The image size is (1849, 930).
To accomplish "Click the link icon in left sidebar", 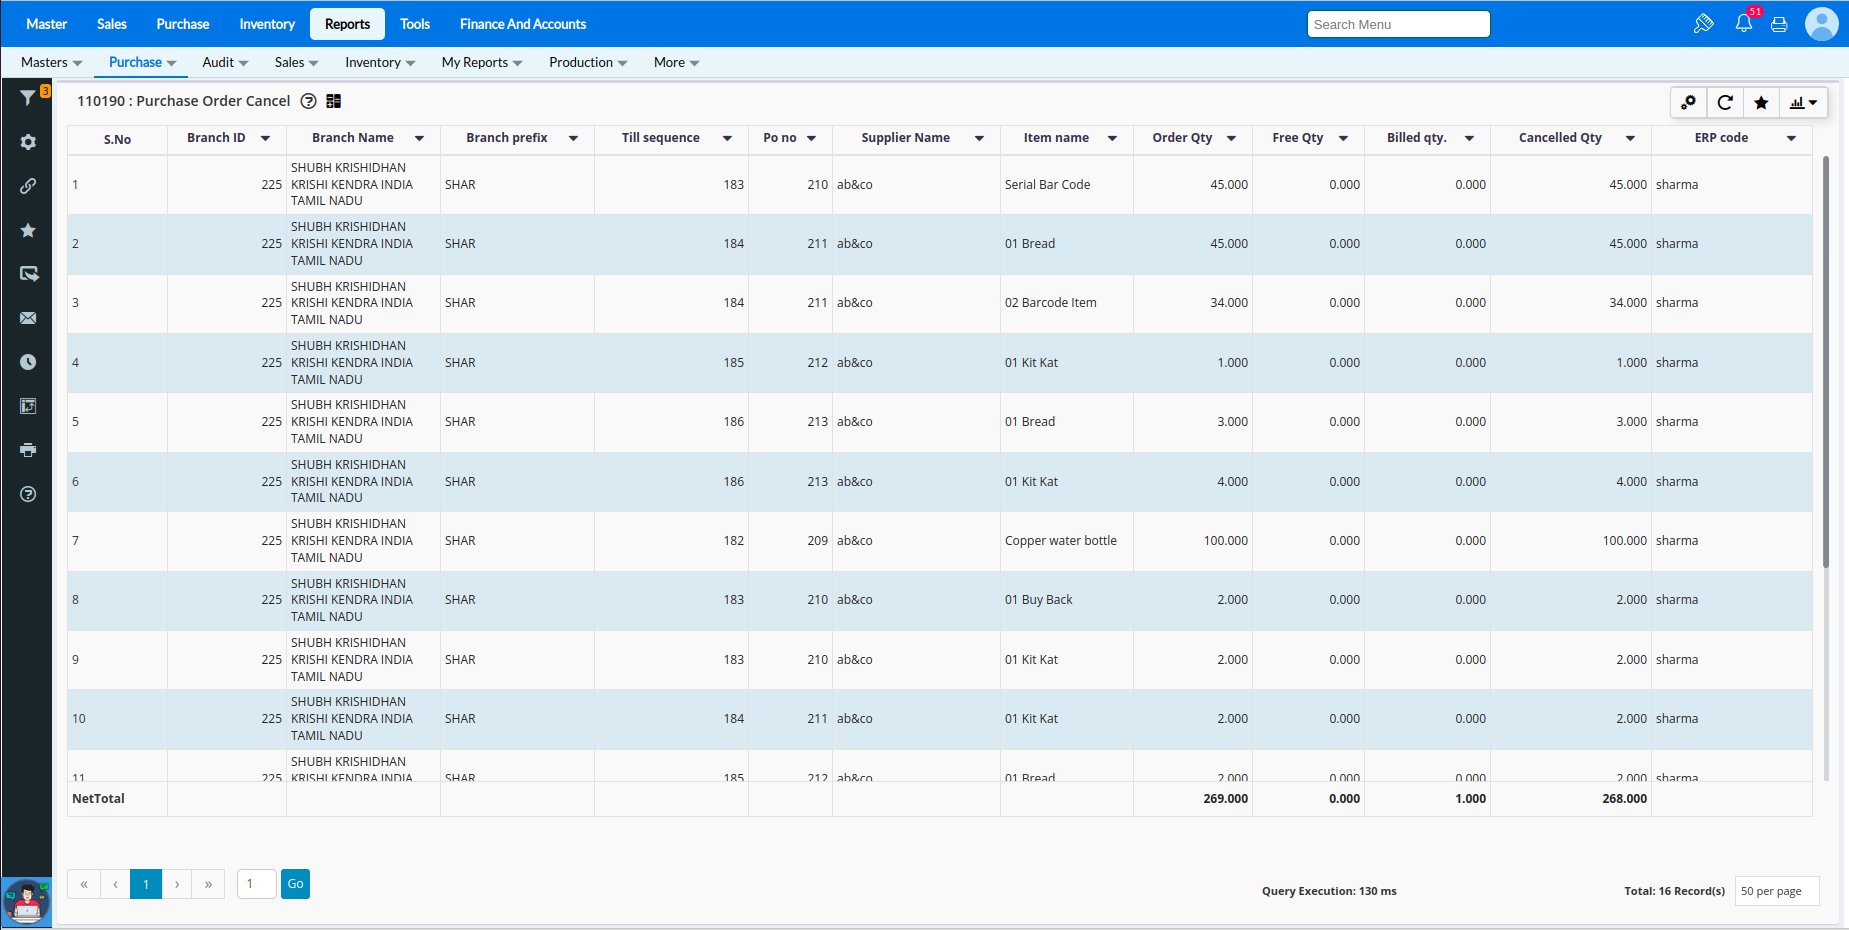I will tap(28, 186).
